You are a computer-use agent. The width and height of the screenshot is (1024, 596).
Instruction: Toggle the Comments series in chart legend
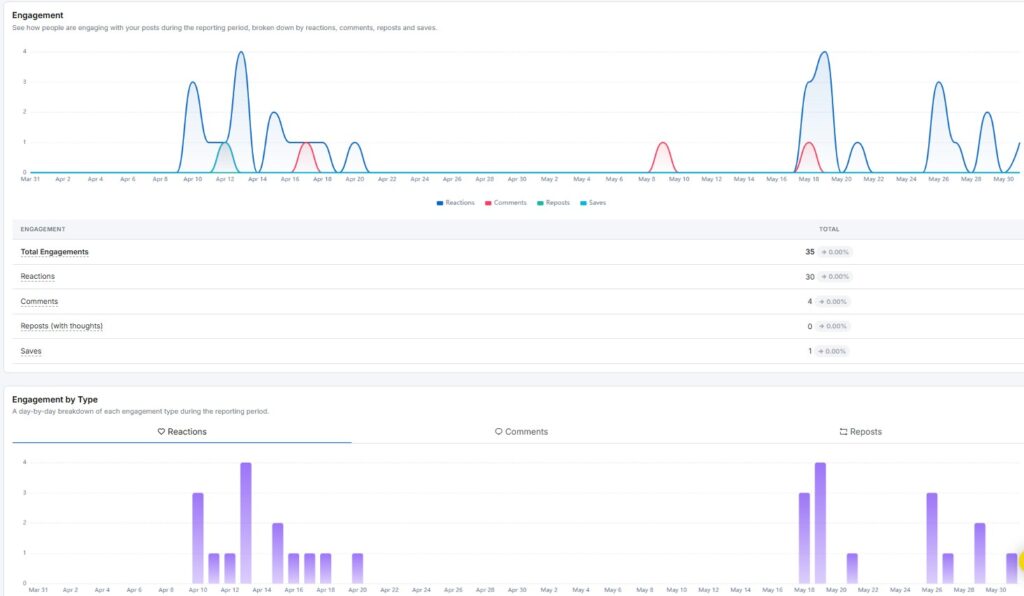(x=505, y=203)
